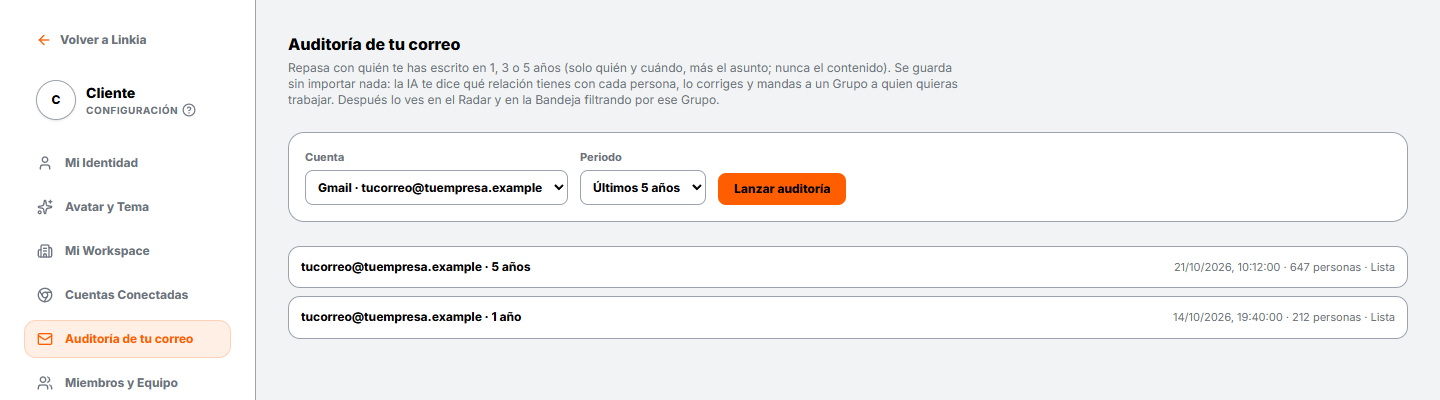Screen dimensions: 1440x400
Task: Open the Cuenta dropdown with Gmail account
Action: [436, 188]
